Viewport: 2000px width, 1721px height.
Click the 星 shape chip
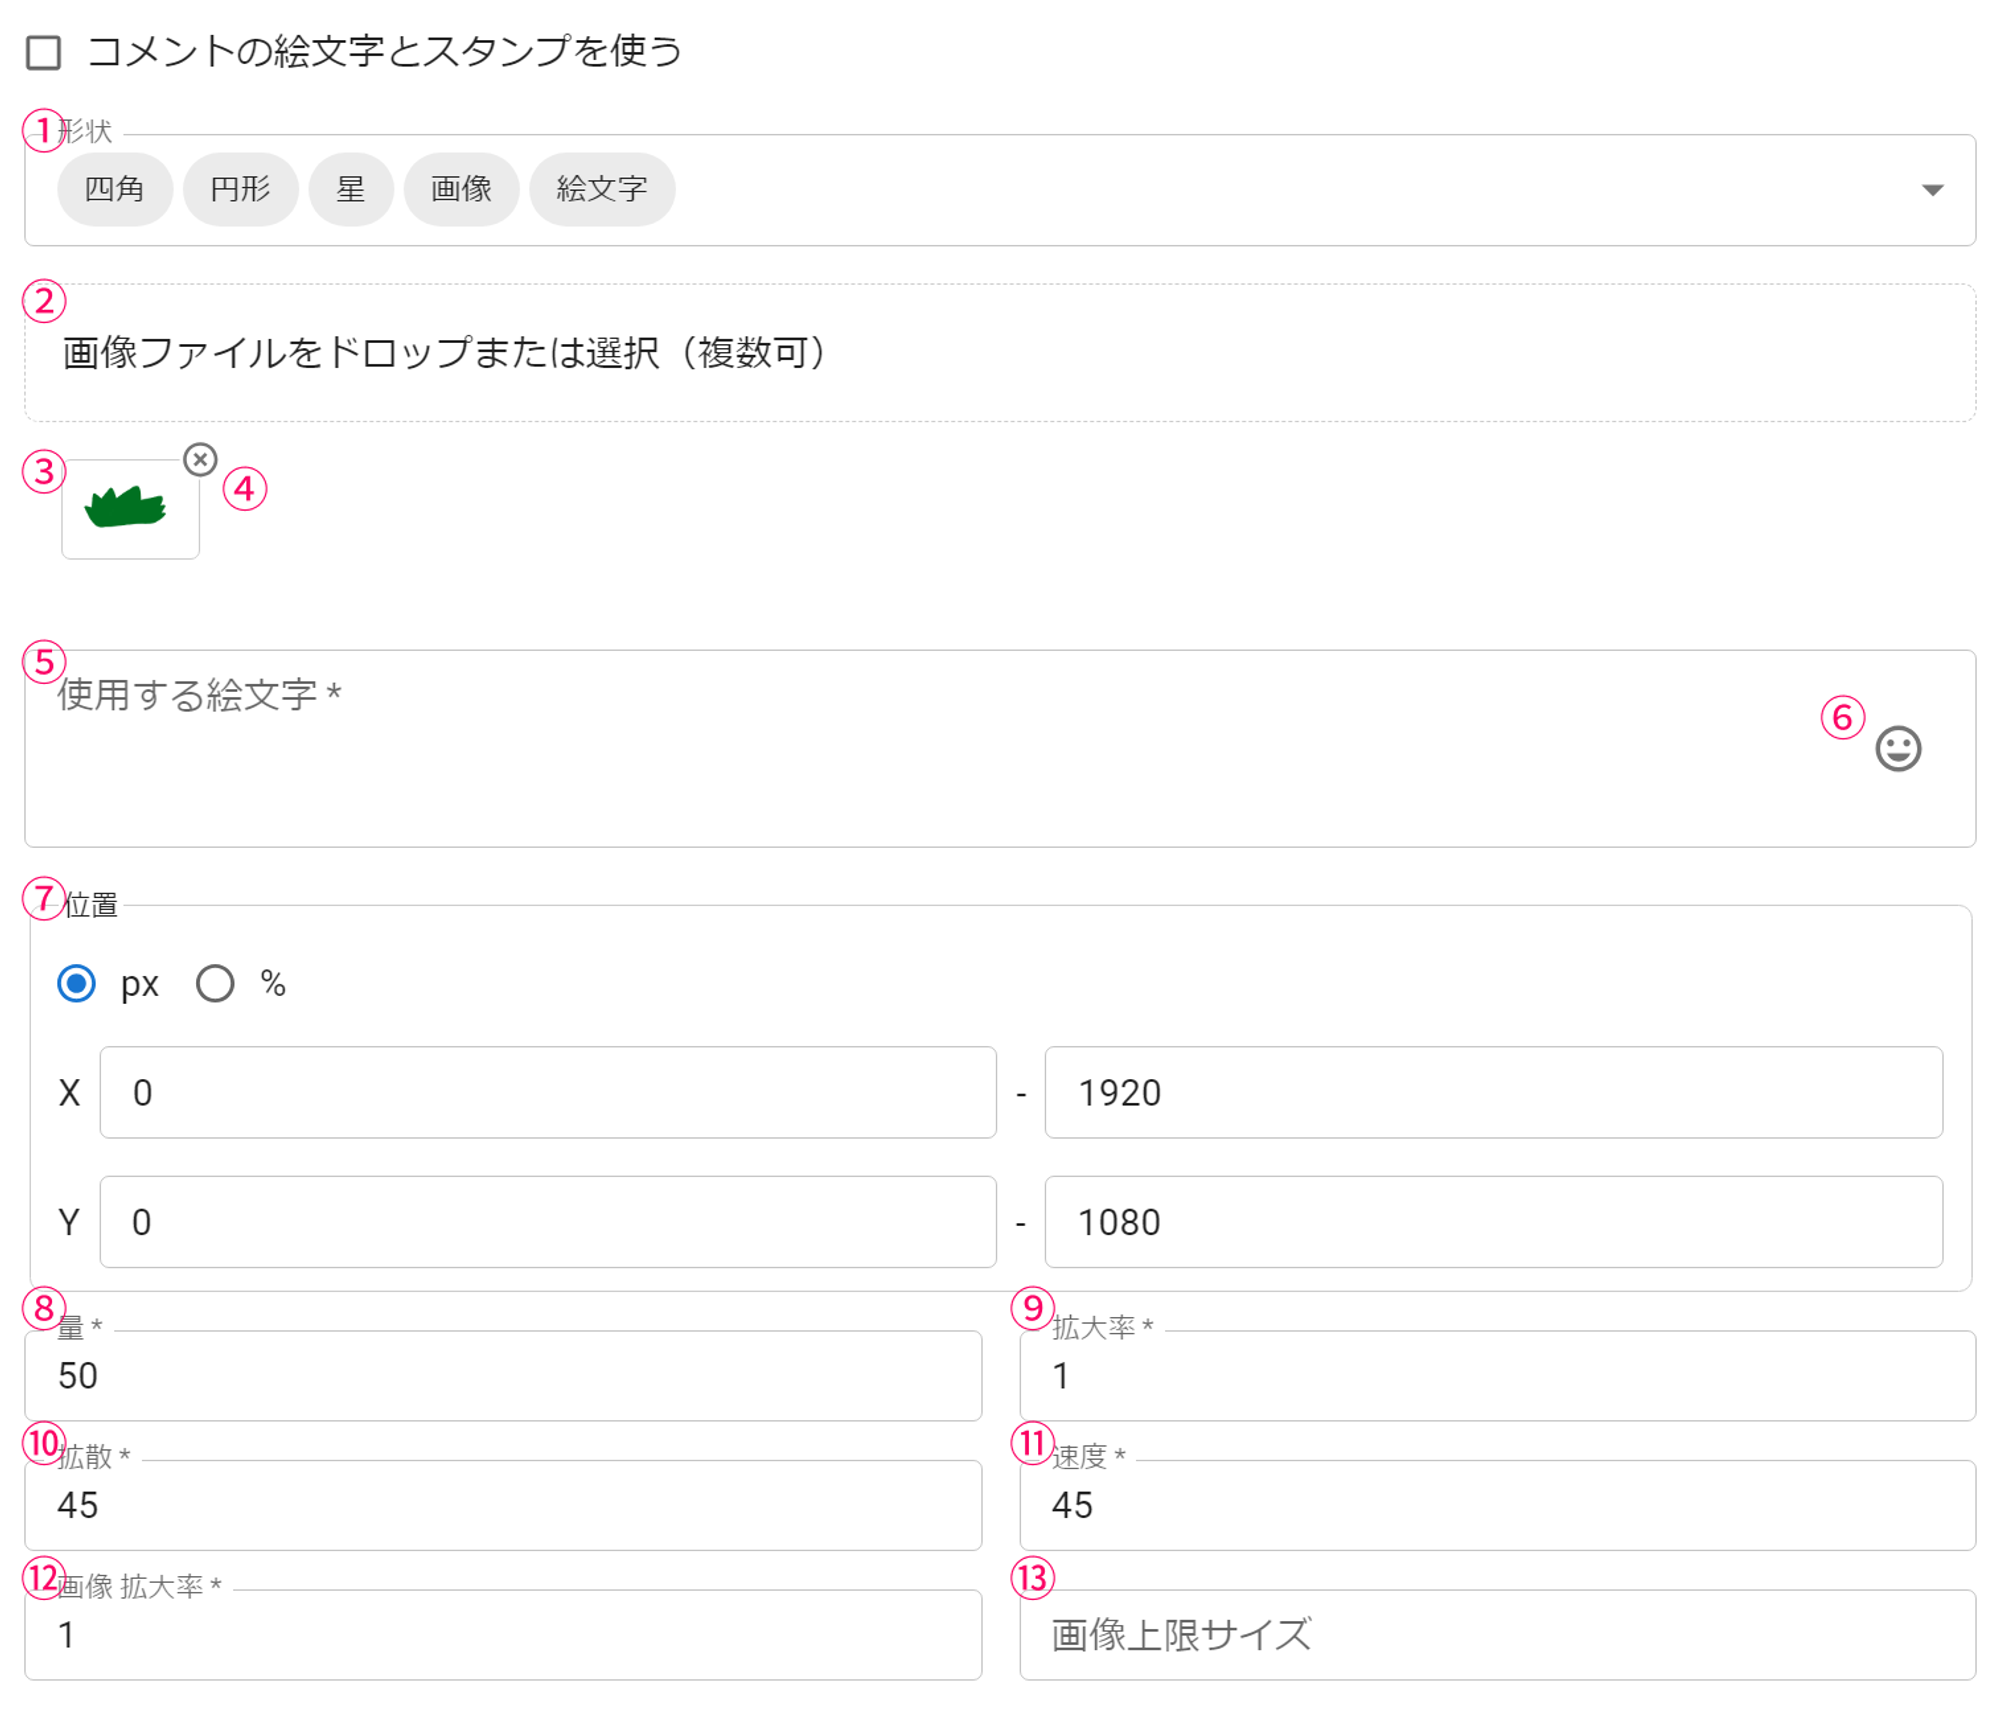pos(350,189)
